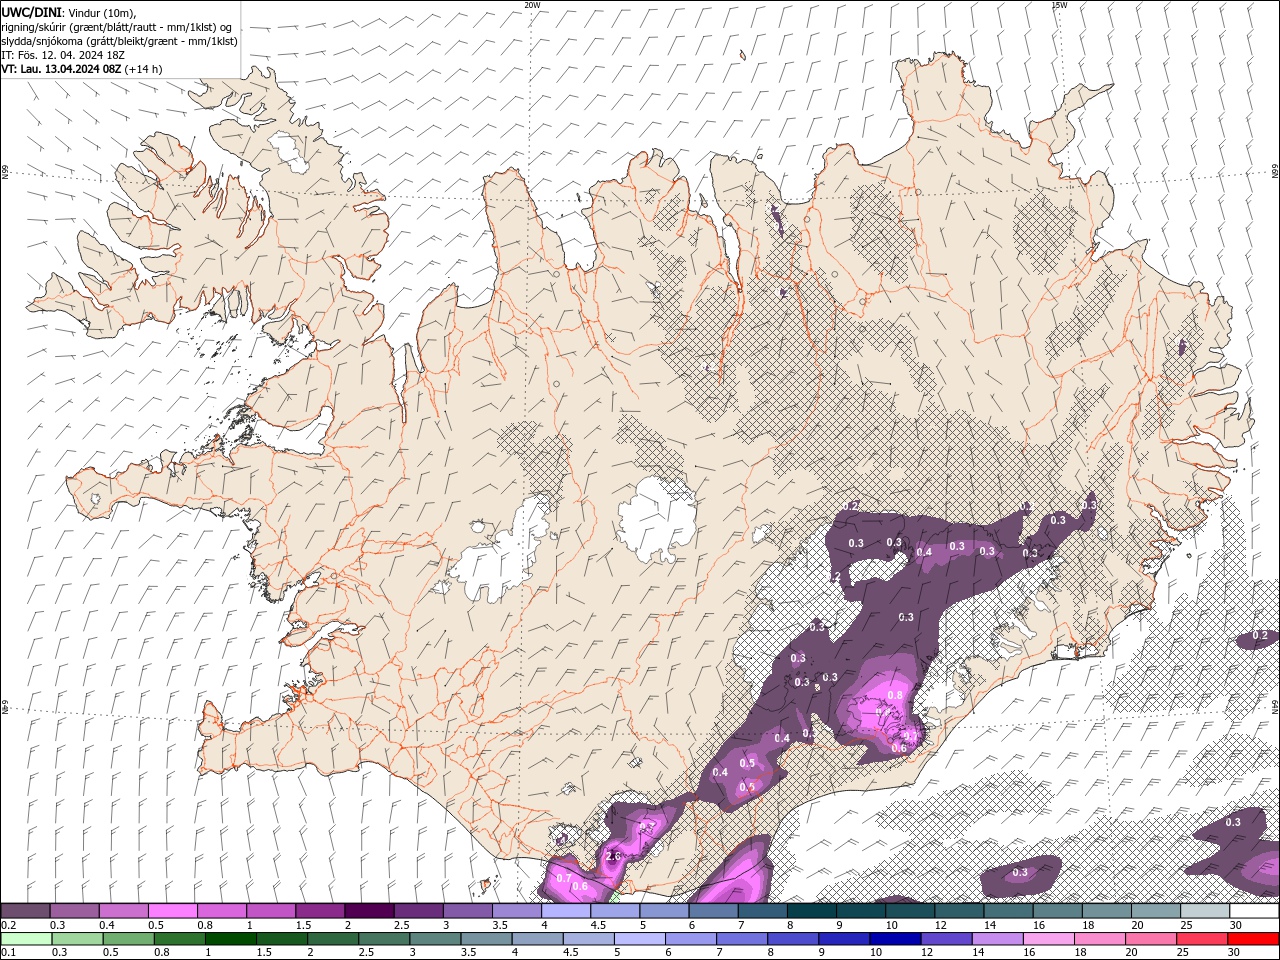
Task: Click the 'IT: Fös. 12. 04. 2024 18Z' line
Action: tap(62, 55)
